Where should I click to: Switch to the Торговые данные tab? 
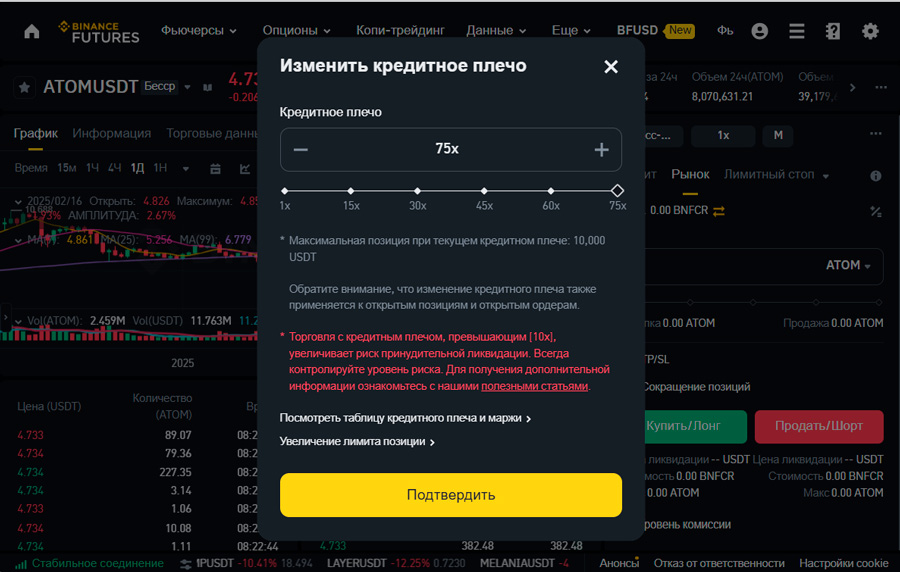(x=212, y=134)
